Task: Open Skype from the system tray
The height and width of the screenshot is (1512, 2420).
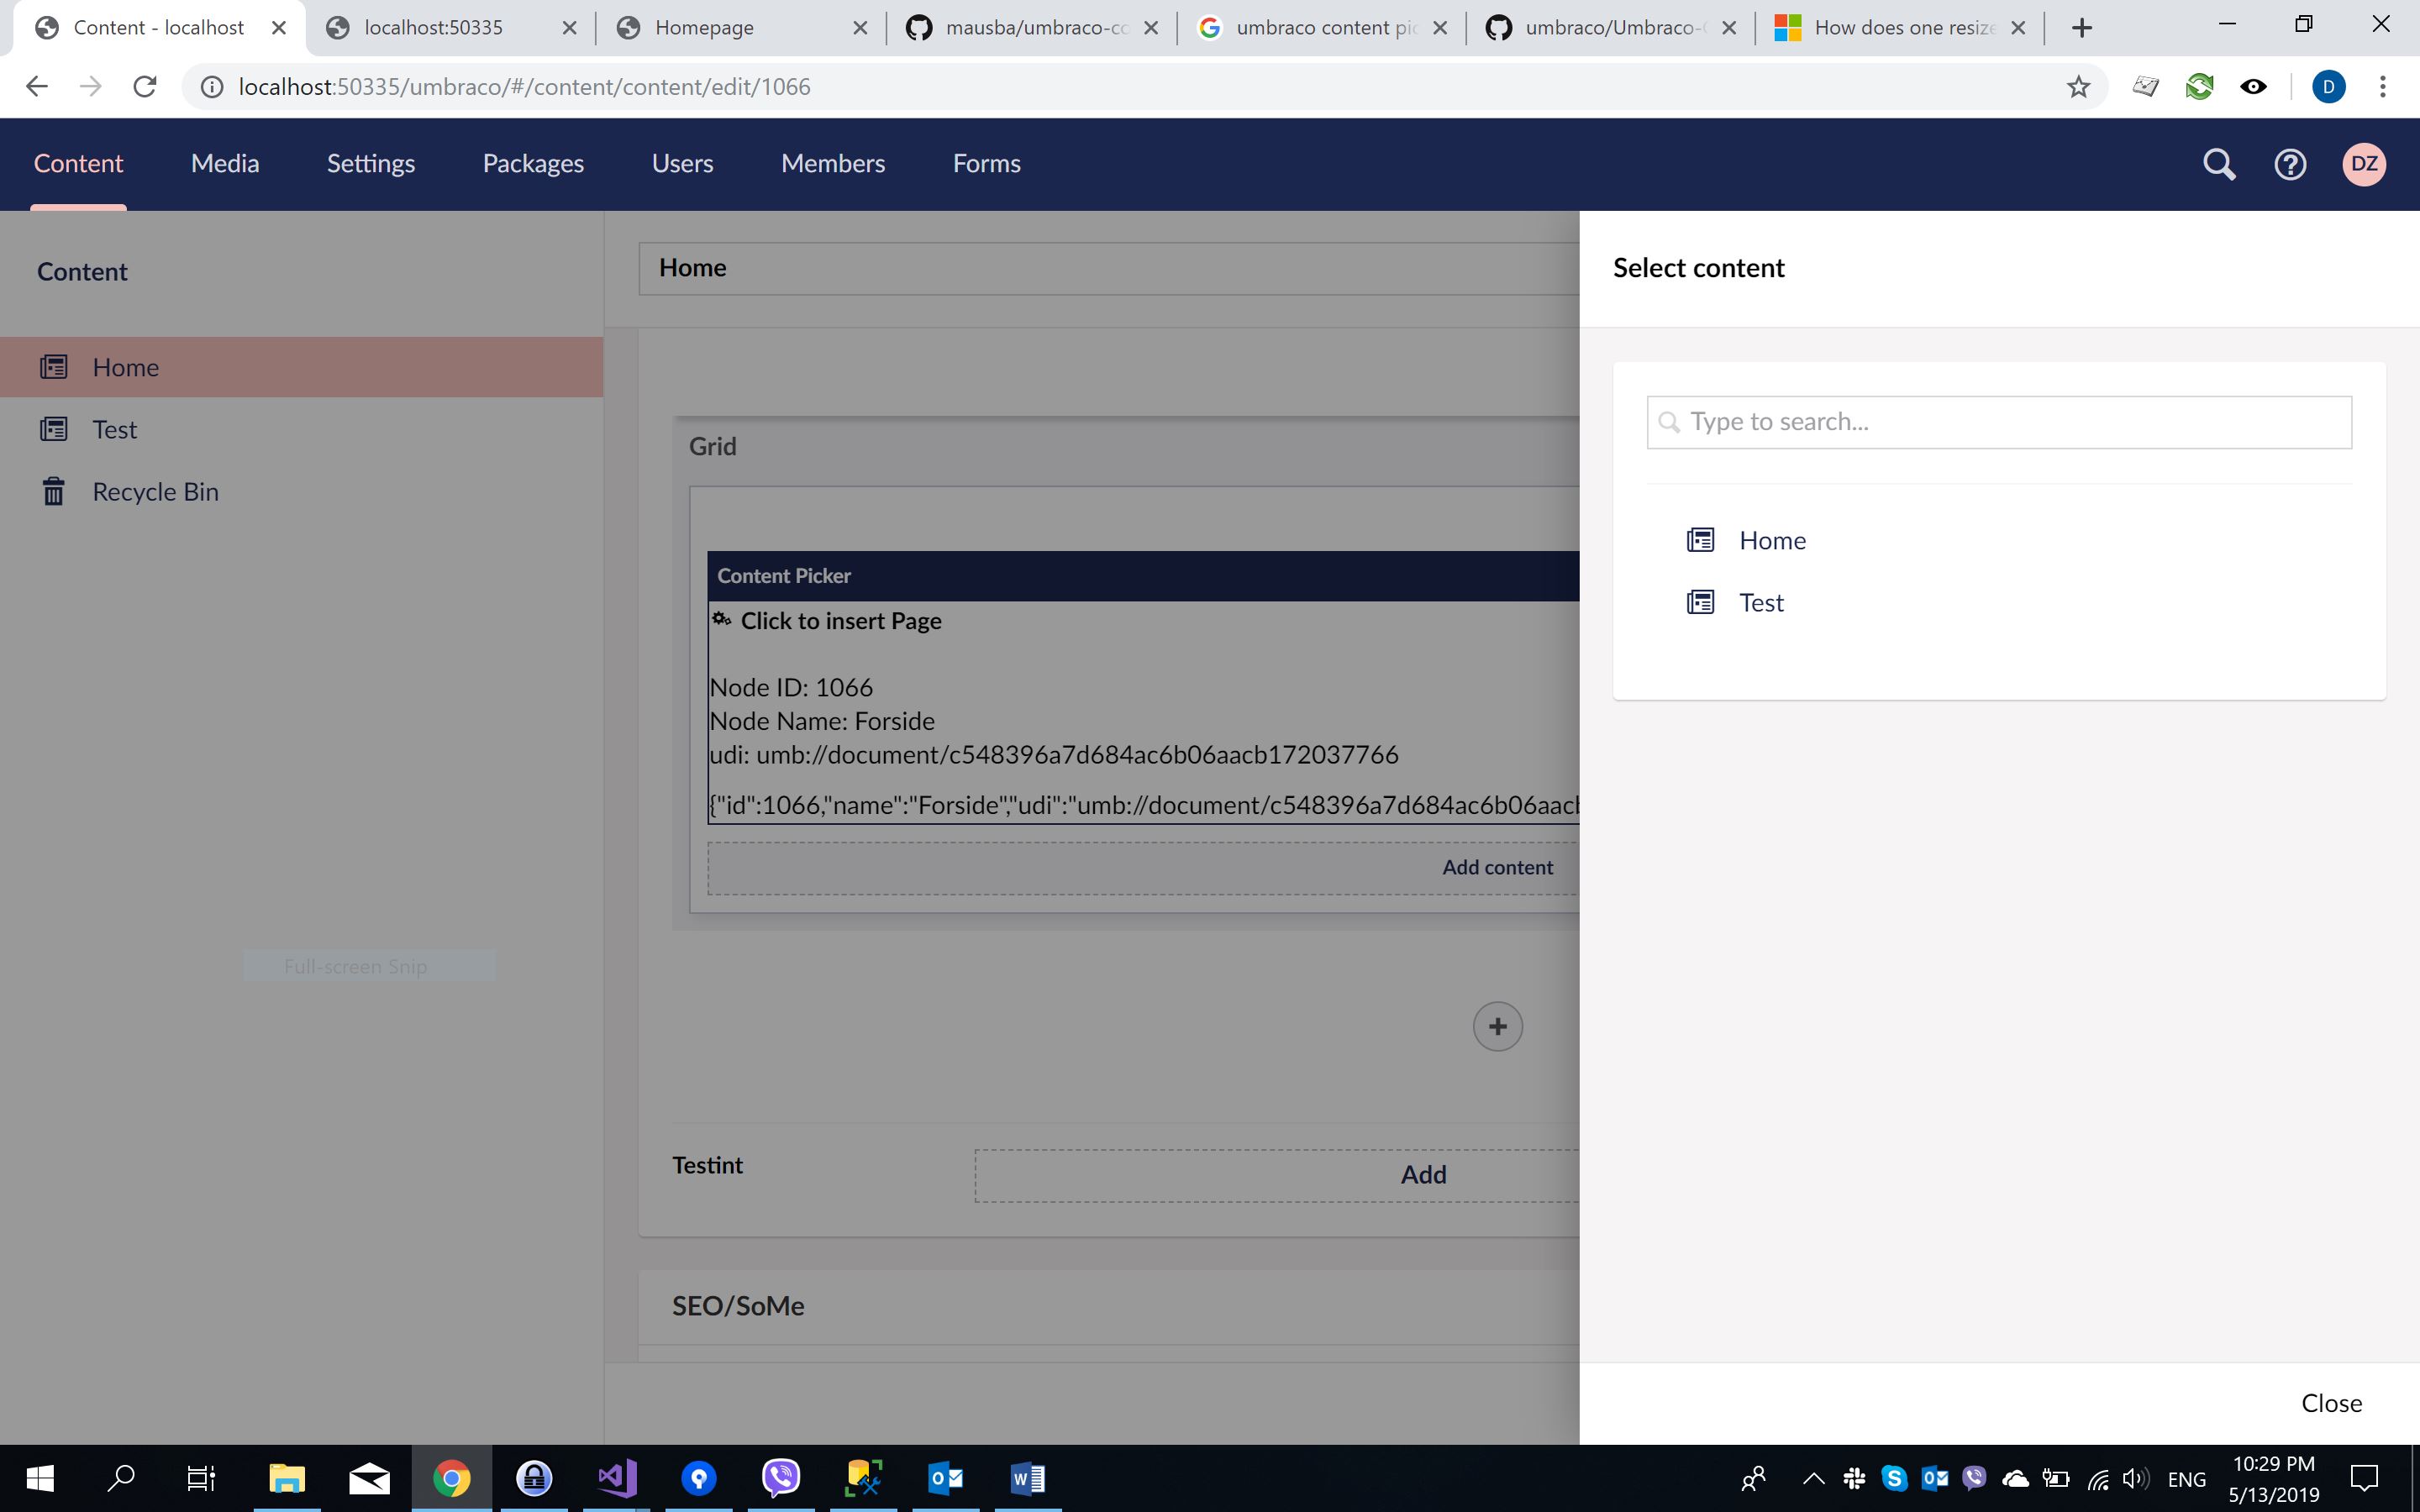Action: tap(1893, 1478)
